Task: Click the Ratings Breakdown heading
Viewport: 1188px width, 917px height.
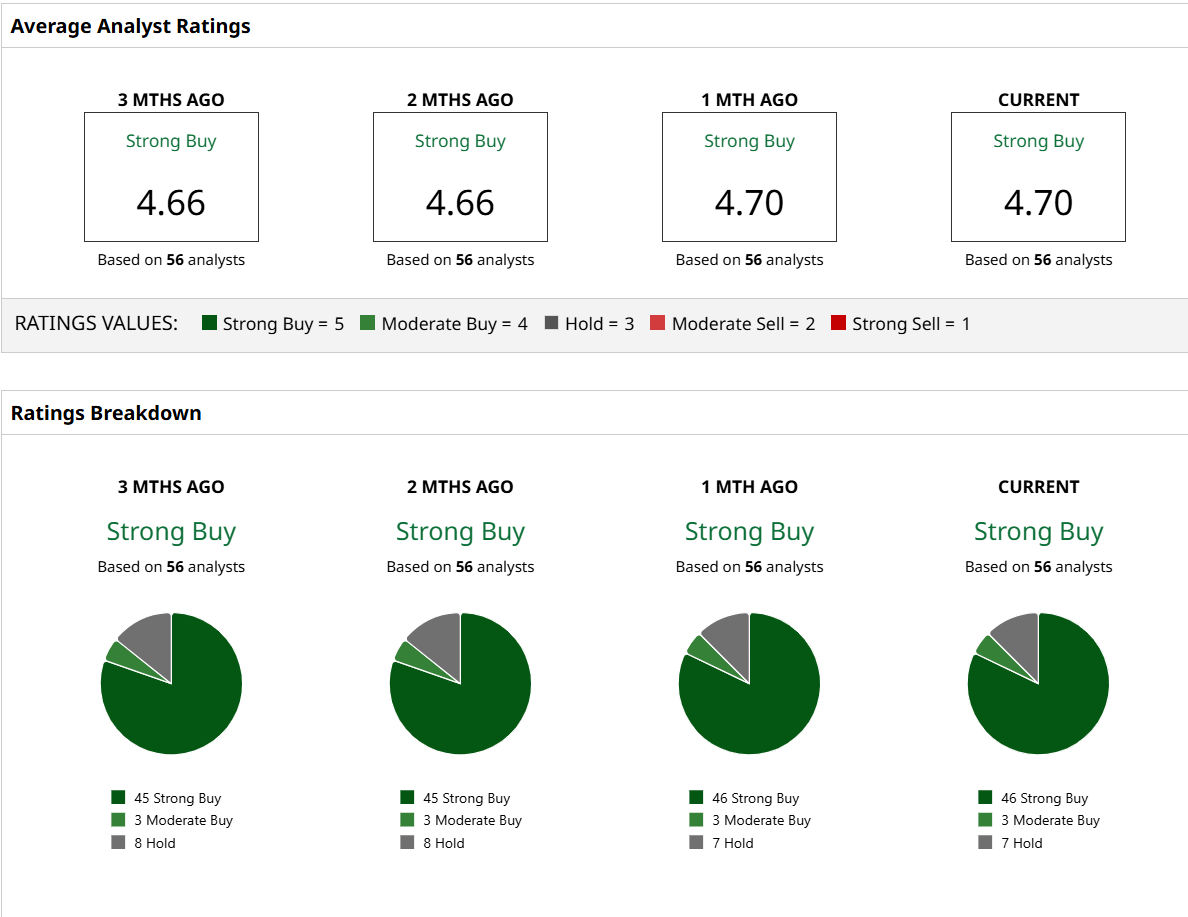Action: (x=106, y=413)
